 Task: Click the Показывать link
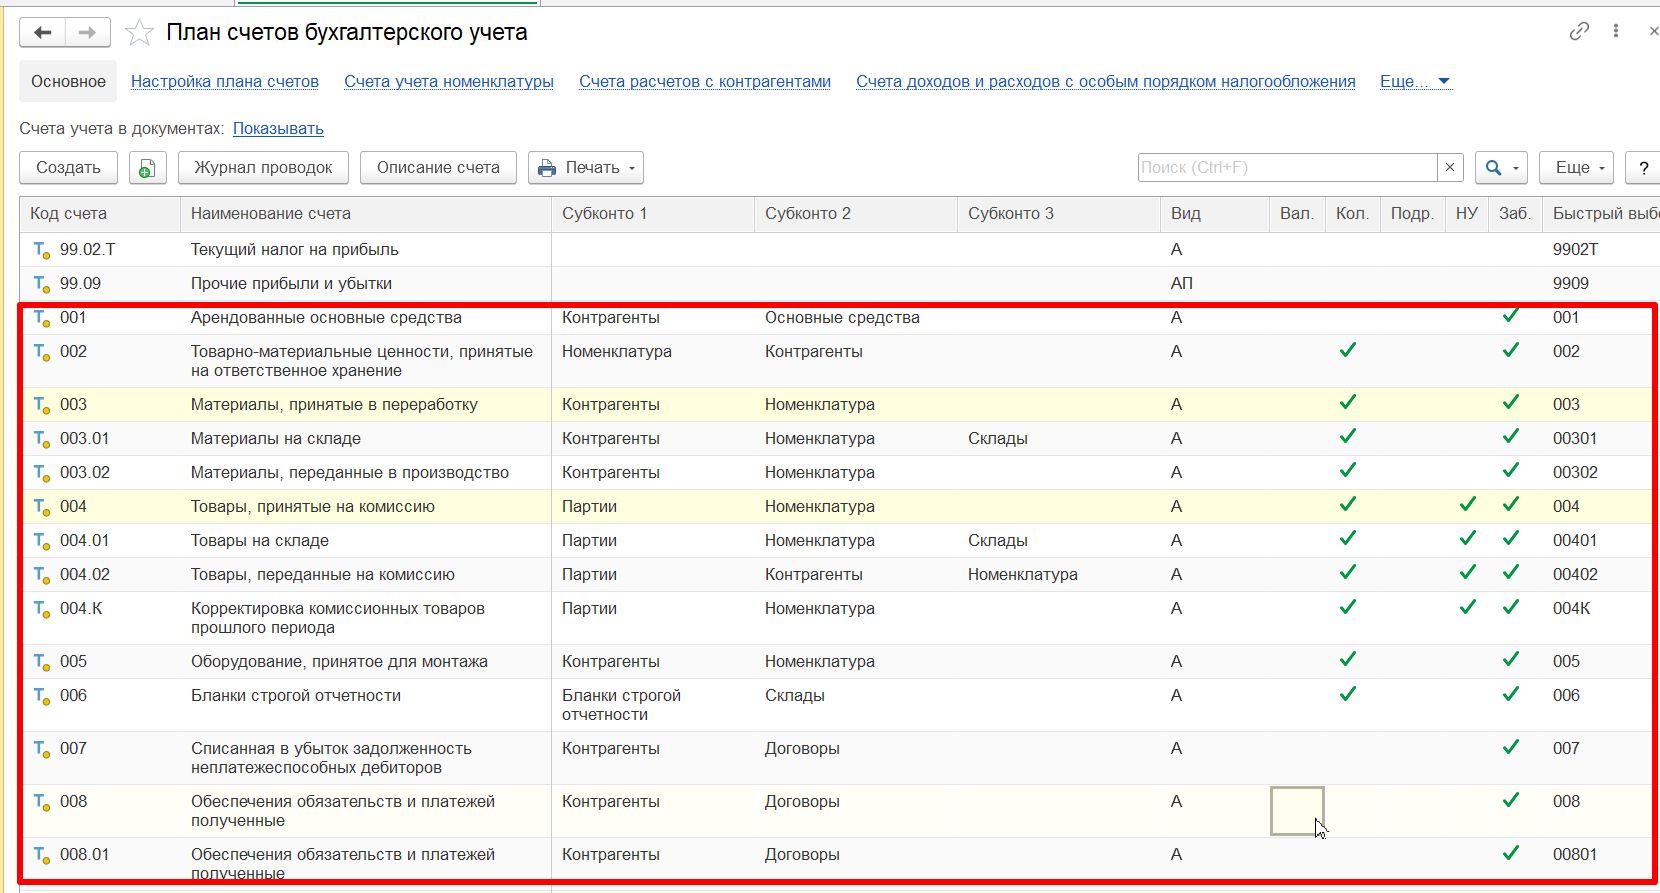278,129
